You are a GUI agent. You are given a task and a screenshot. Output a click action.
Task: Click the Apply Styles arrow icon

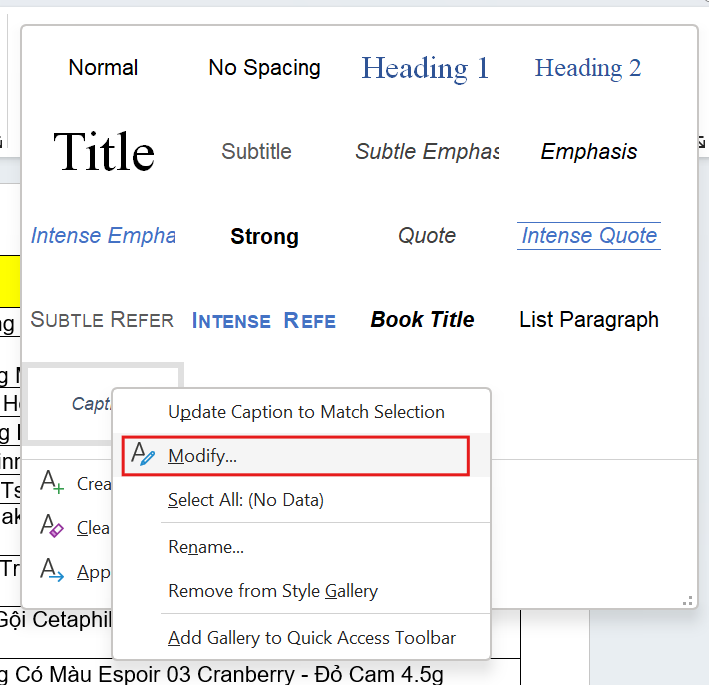coord(52,570)
